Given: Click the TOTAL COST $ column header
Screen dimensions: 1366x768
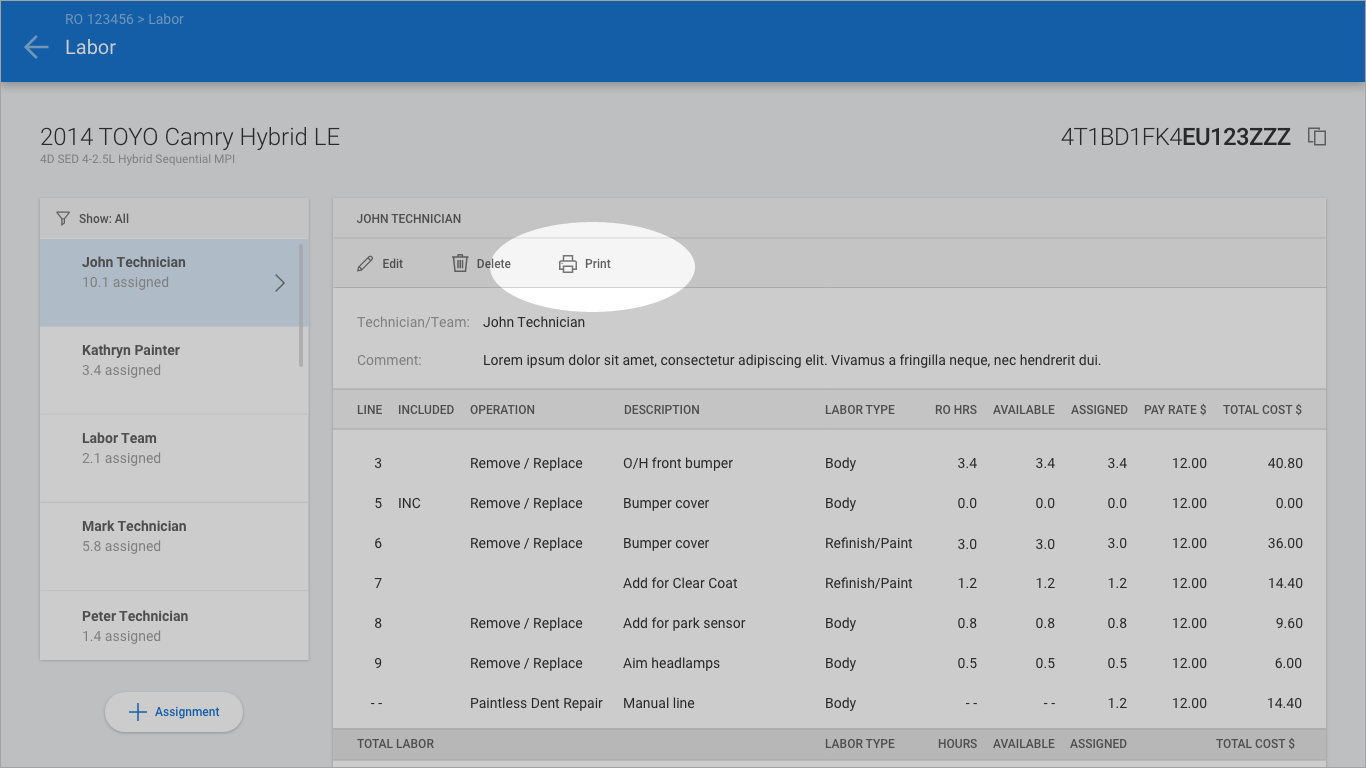Looking at the screenshot, I should pyautogui.click(x=1262, y=410).
